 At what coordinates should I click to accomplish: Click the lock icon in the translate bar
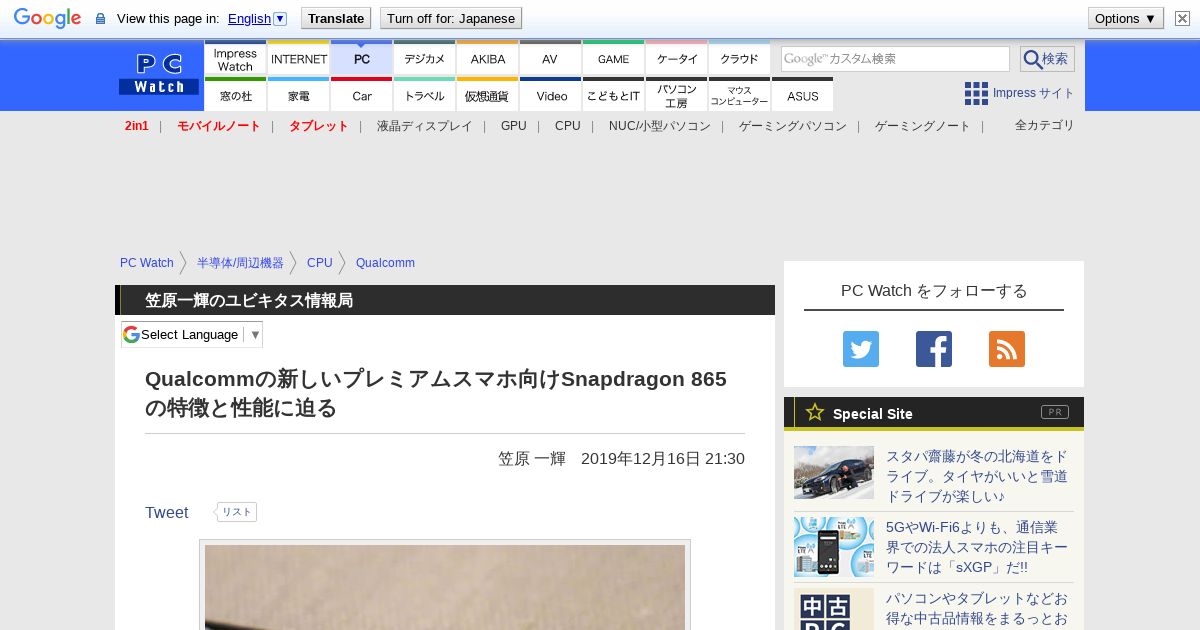(100, 19)
